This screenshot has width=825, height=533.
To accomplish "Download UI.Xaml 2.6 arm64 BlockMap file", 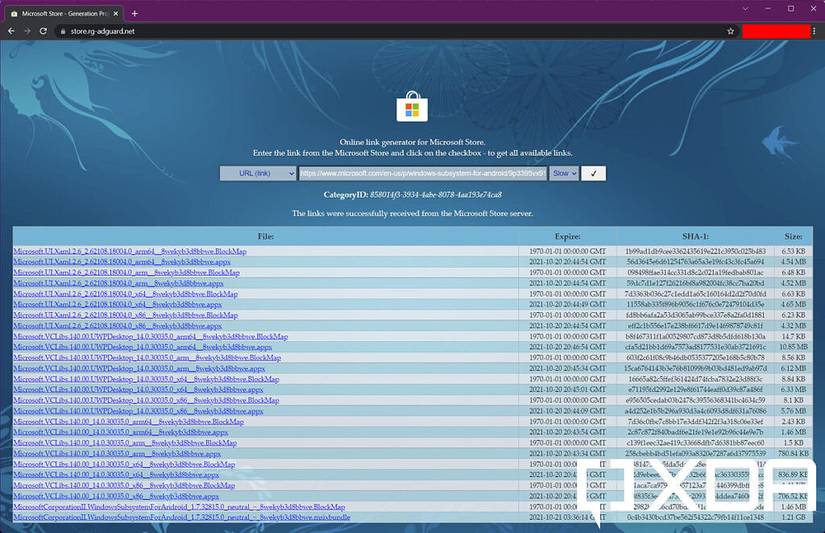I will pyautogui.click(x=130, y=252).
